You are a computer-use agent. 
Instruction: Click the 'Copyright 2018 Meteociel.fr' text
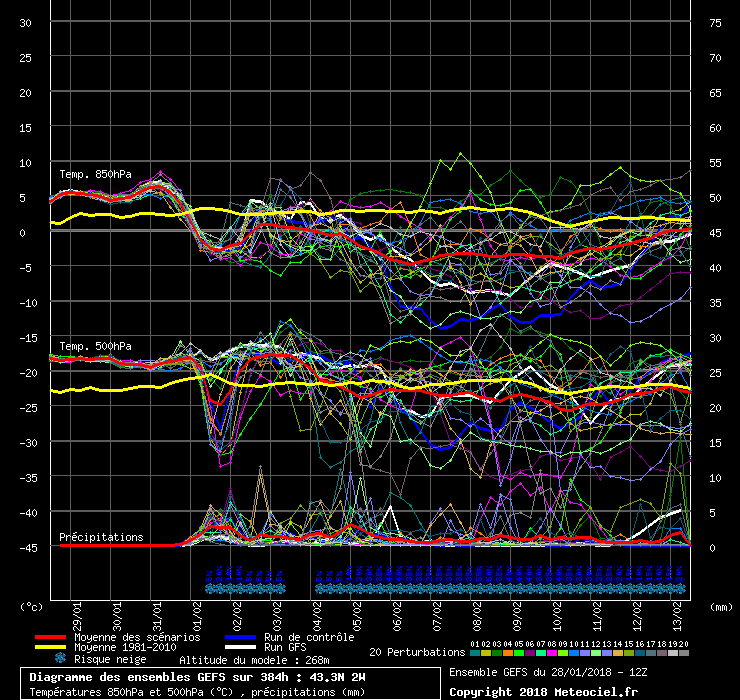[543, 692]
